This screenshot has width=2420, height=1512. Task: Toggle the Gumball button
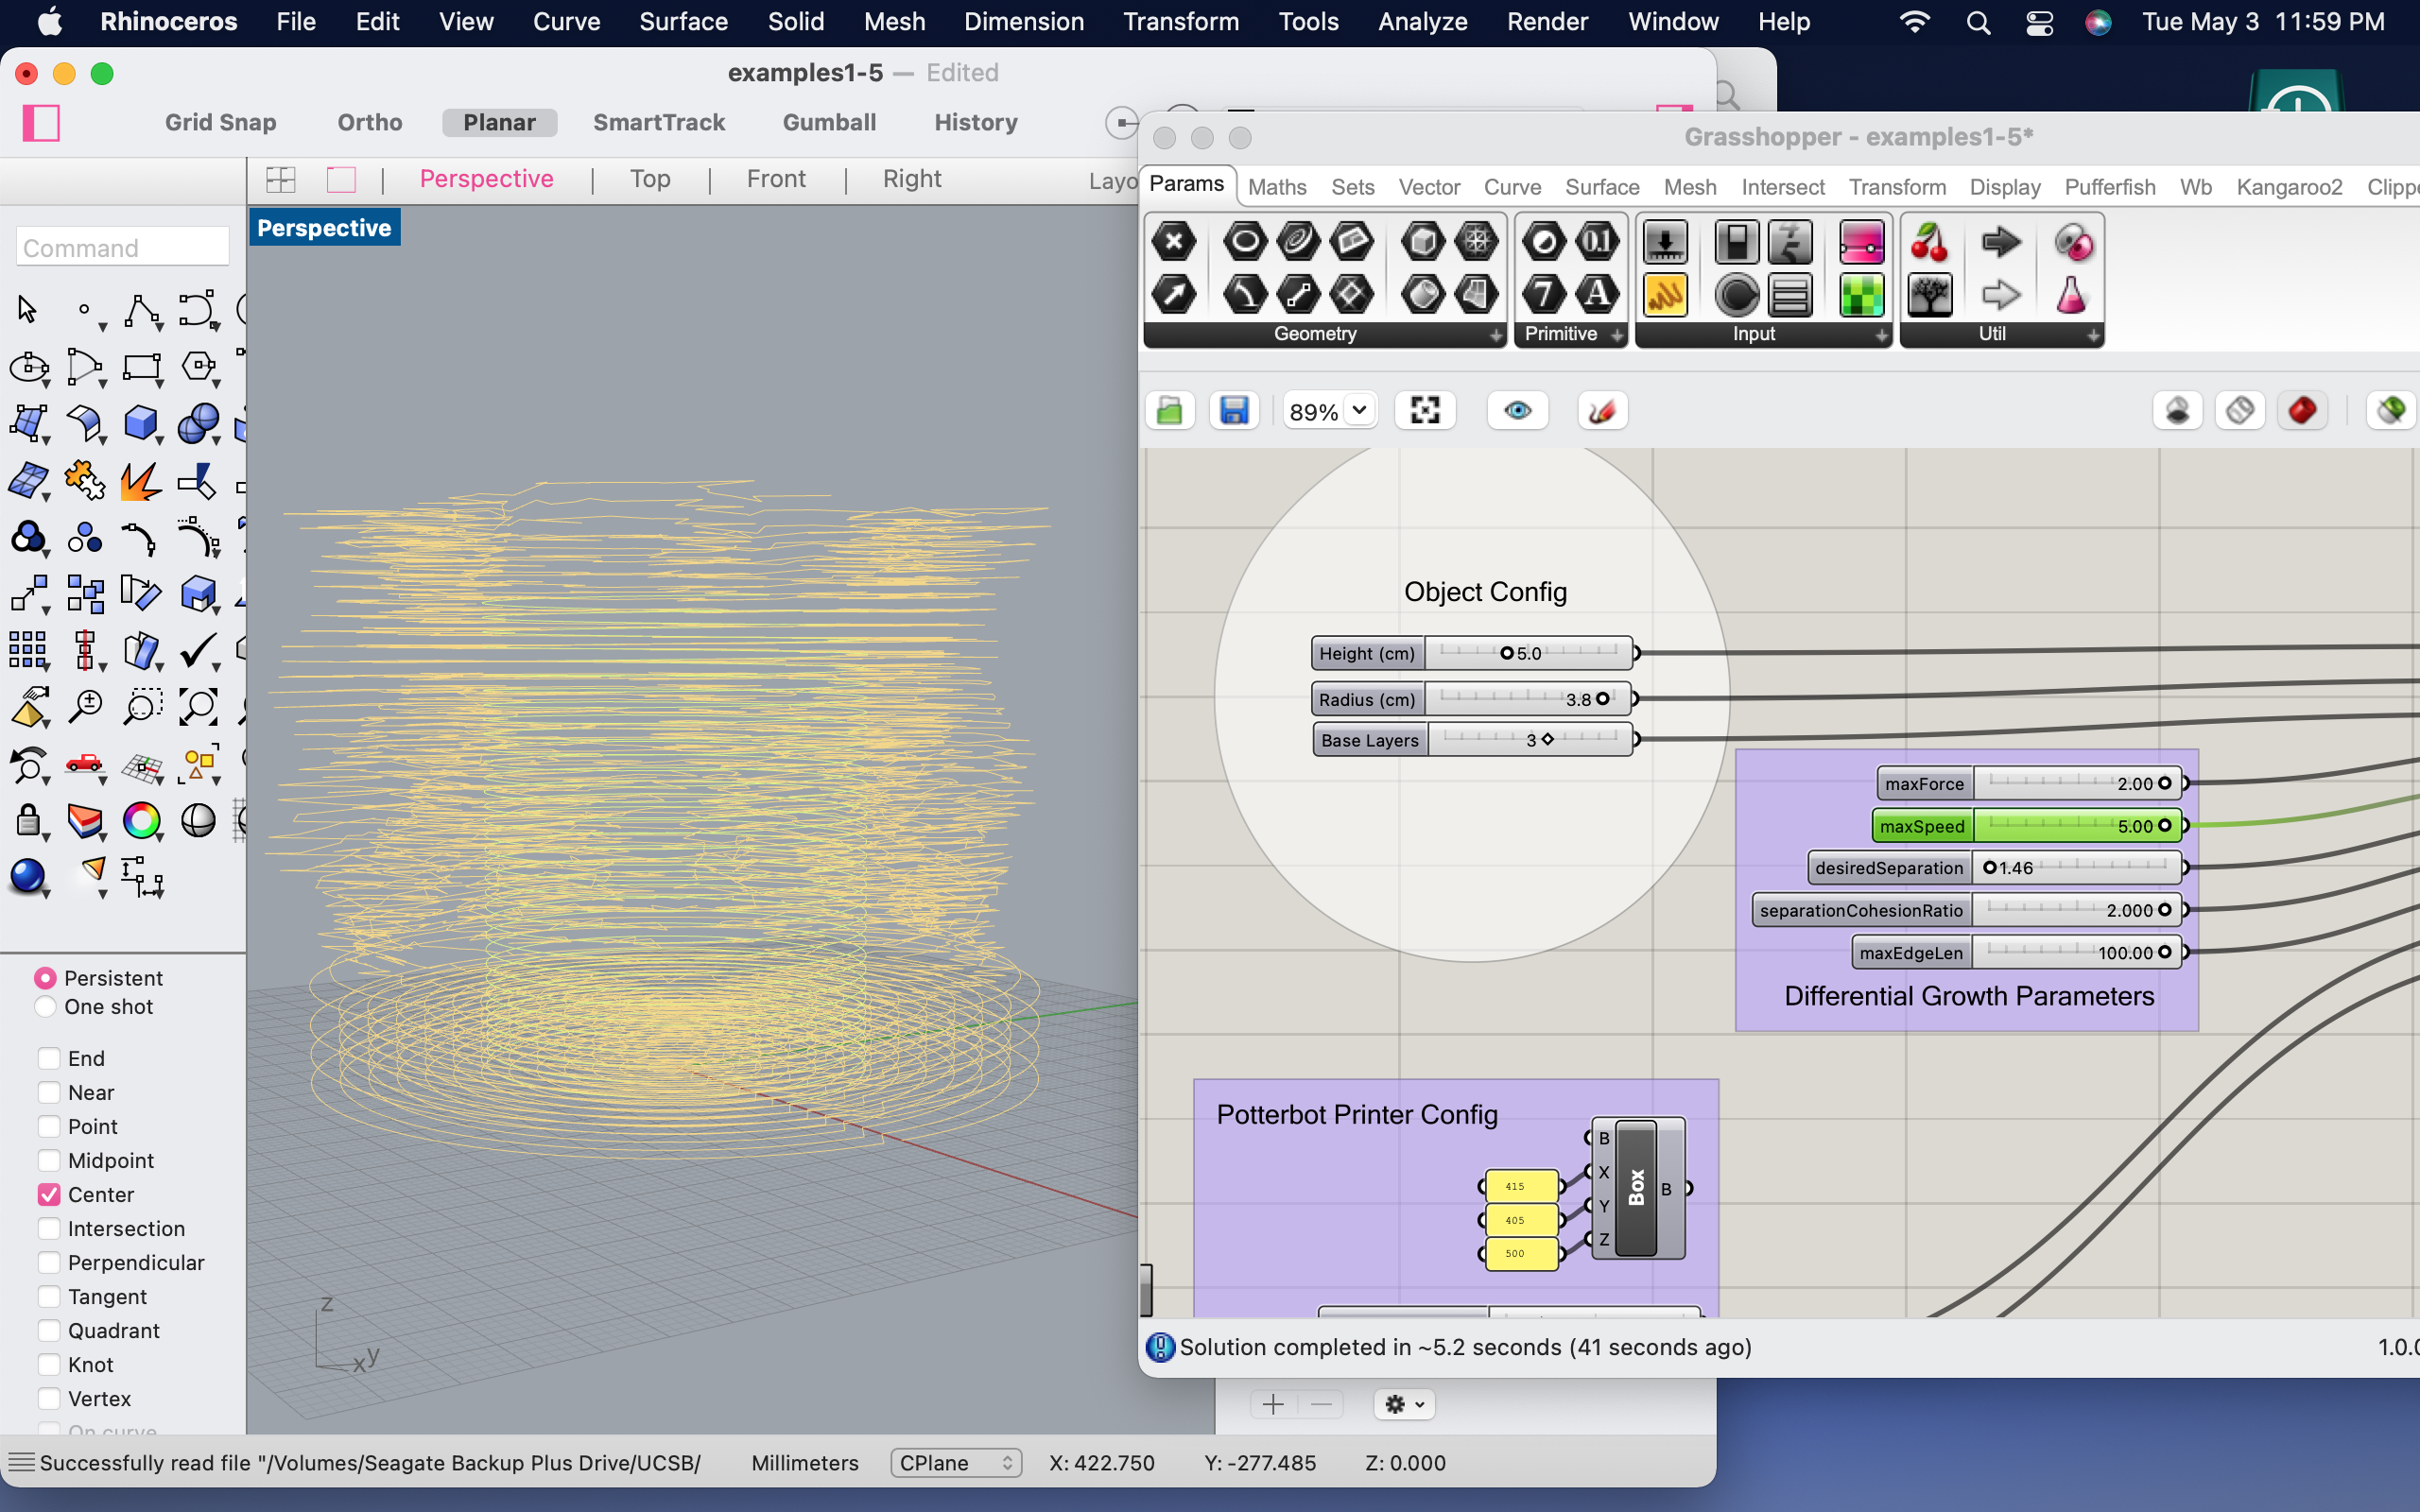(829, 122)
